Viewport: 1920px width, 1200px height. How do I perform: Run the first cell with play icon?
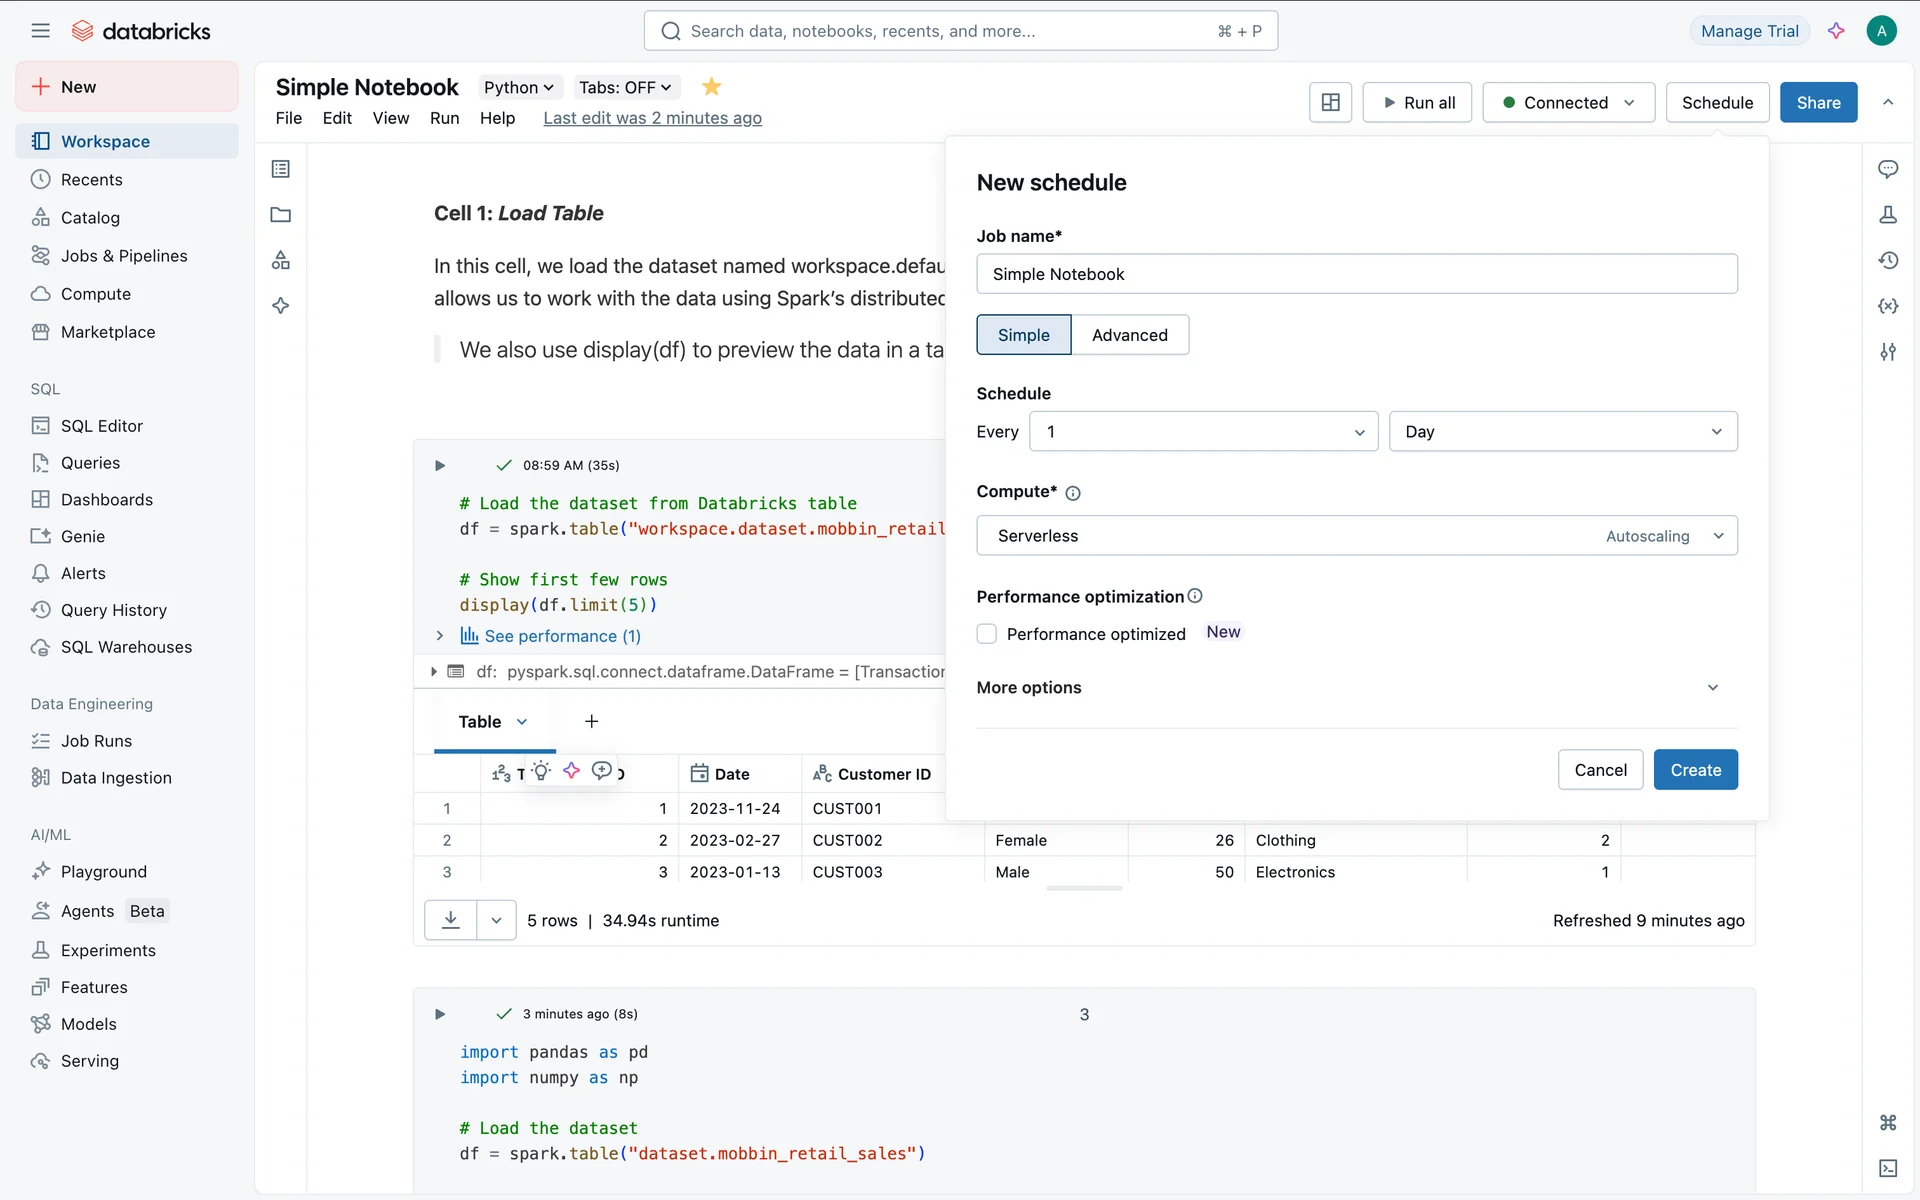(440, 465)
